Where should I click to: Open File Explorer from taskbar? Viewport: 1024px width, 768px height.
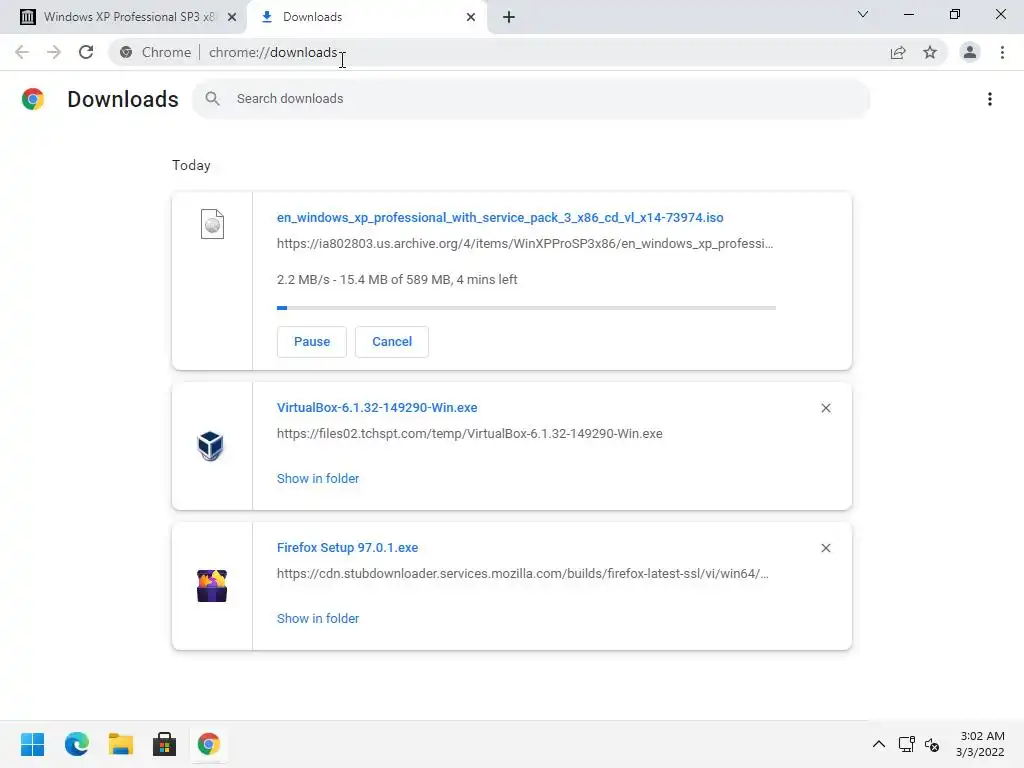[121, 744]
